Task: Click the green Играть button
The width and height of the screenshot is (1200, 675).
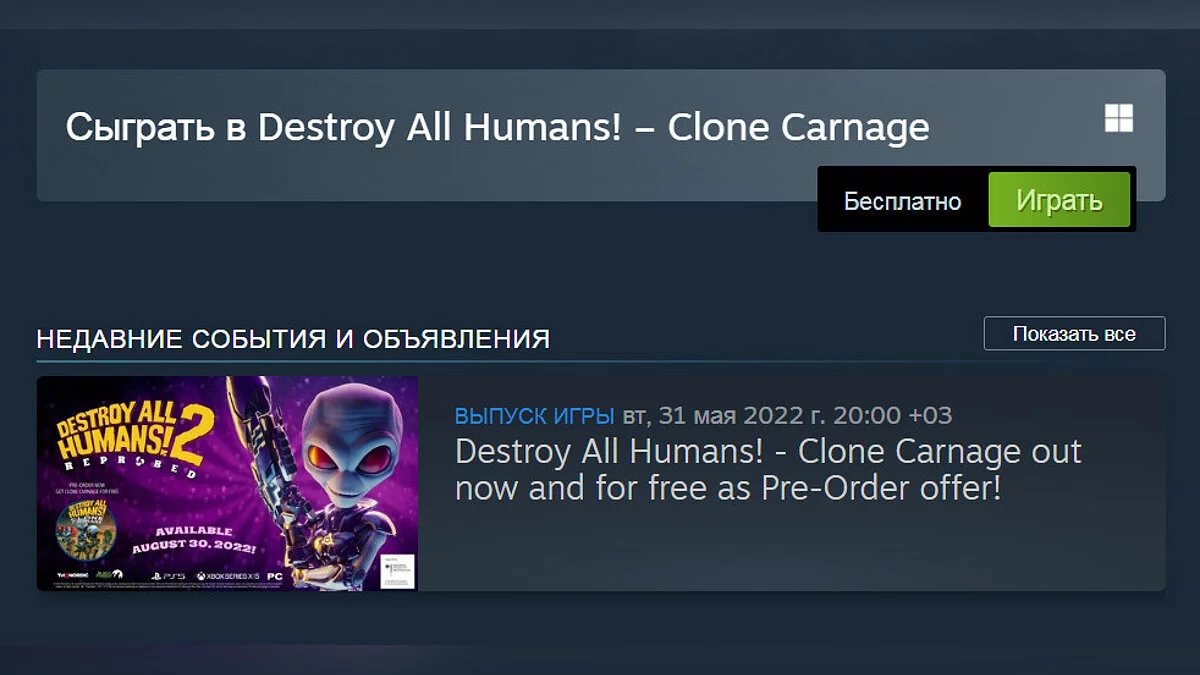Action: 1059,199
